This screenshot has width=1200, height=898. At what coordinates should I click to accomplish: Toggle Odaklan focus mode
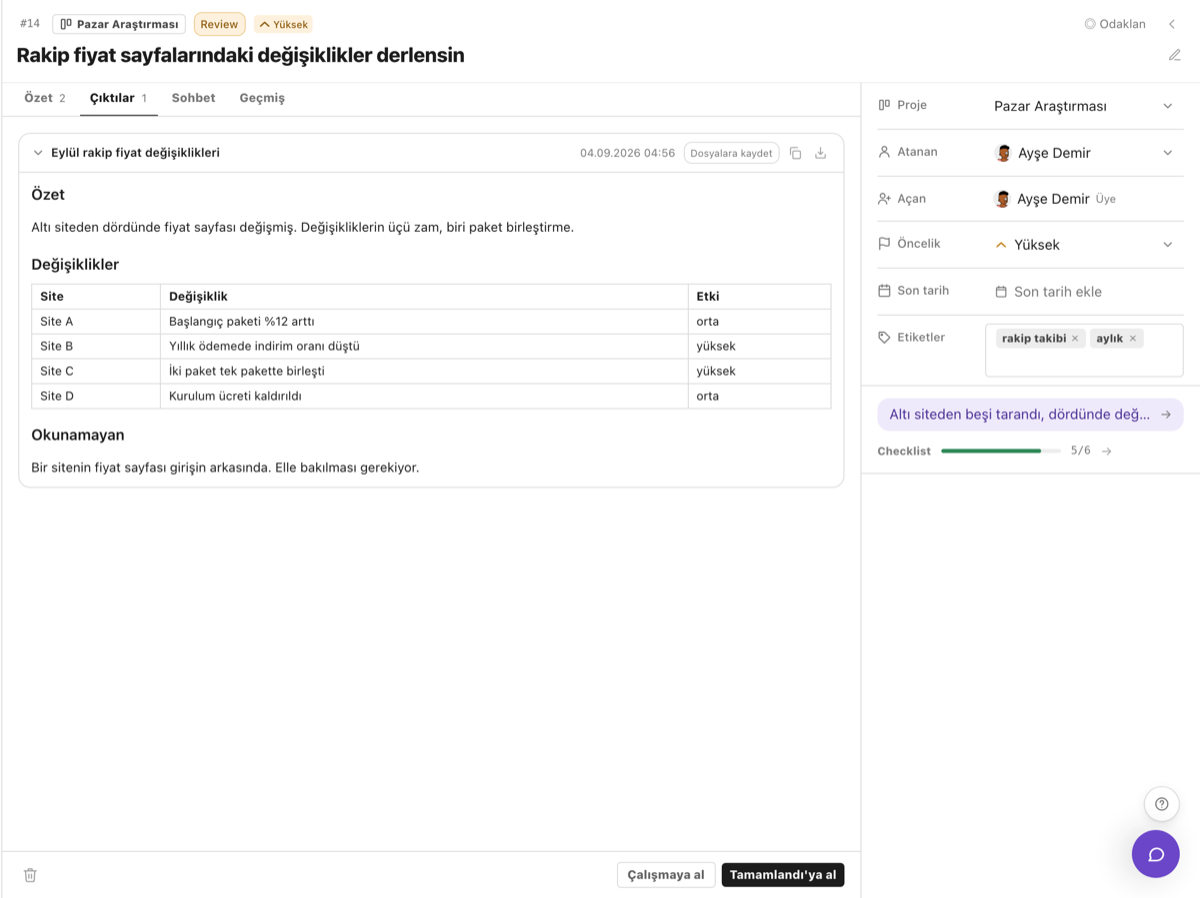[x=1115, y=24]
